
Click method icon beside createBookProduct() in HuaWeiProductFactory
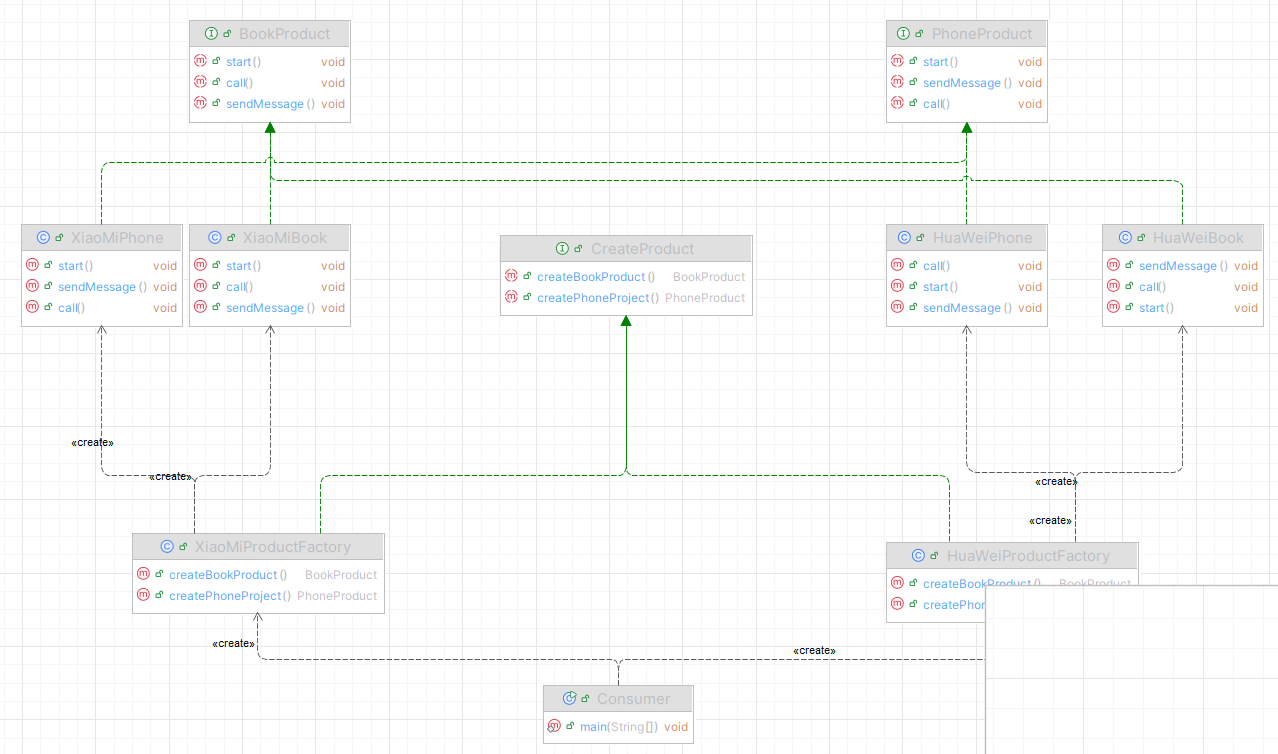897,583
